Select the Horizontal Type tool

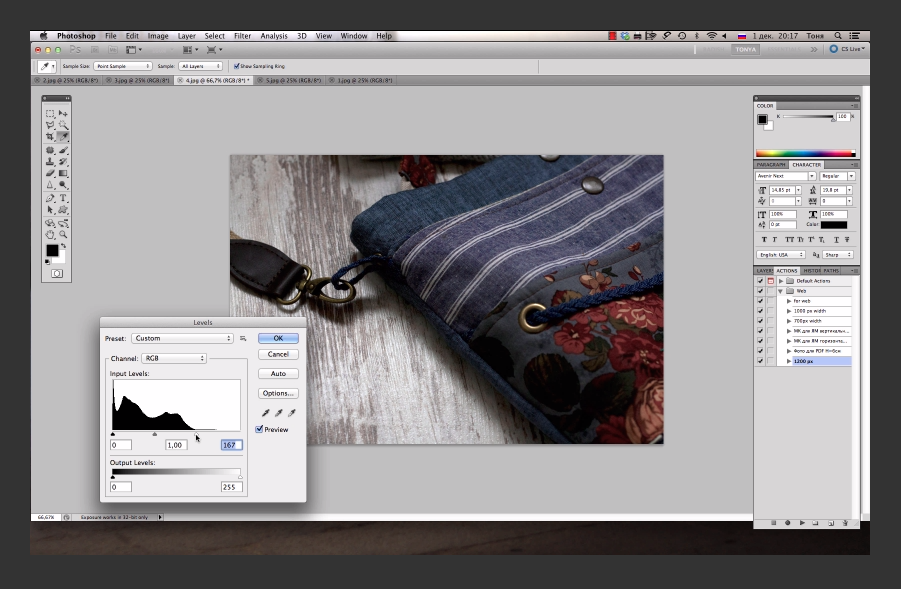coord(62,198)
